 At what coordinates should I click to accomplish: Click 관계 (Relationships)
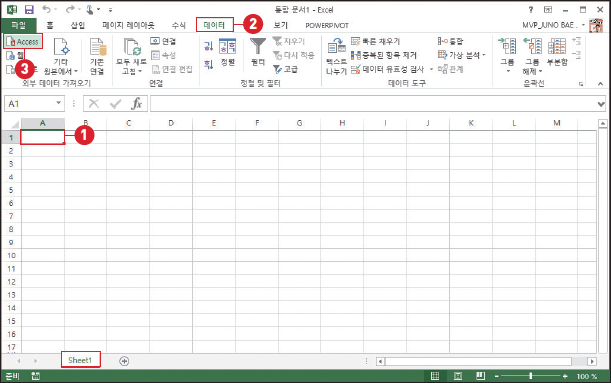(x=450, y=69)
